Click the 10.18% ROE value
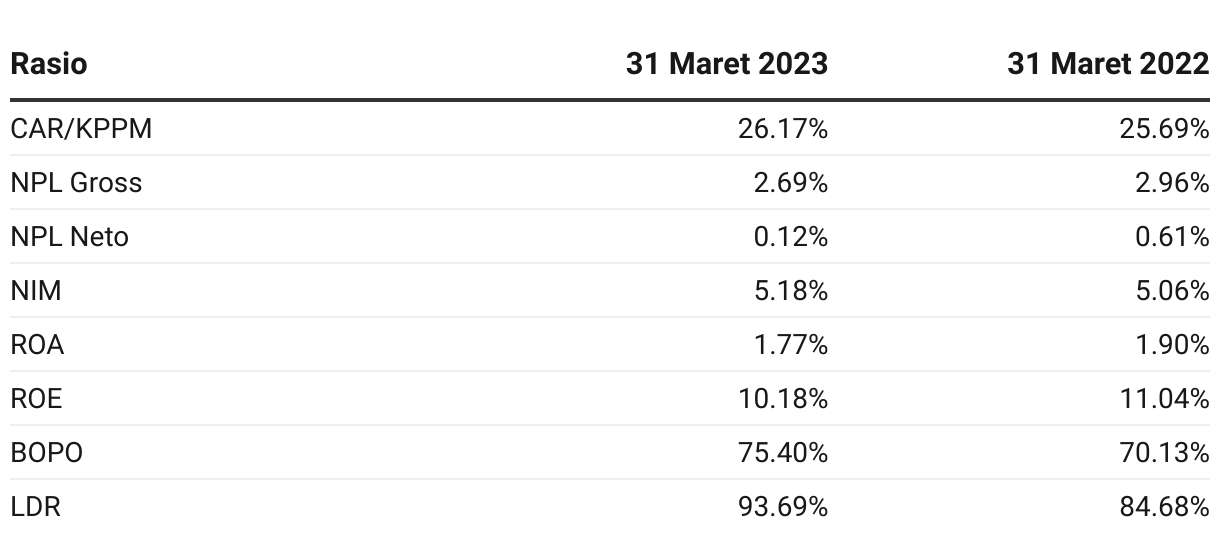 click(x=784, y=399)
